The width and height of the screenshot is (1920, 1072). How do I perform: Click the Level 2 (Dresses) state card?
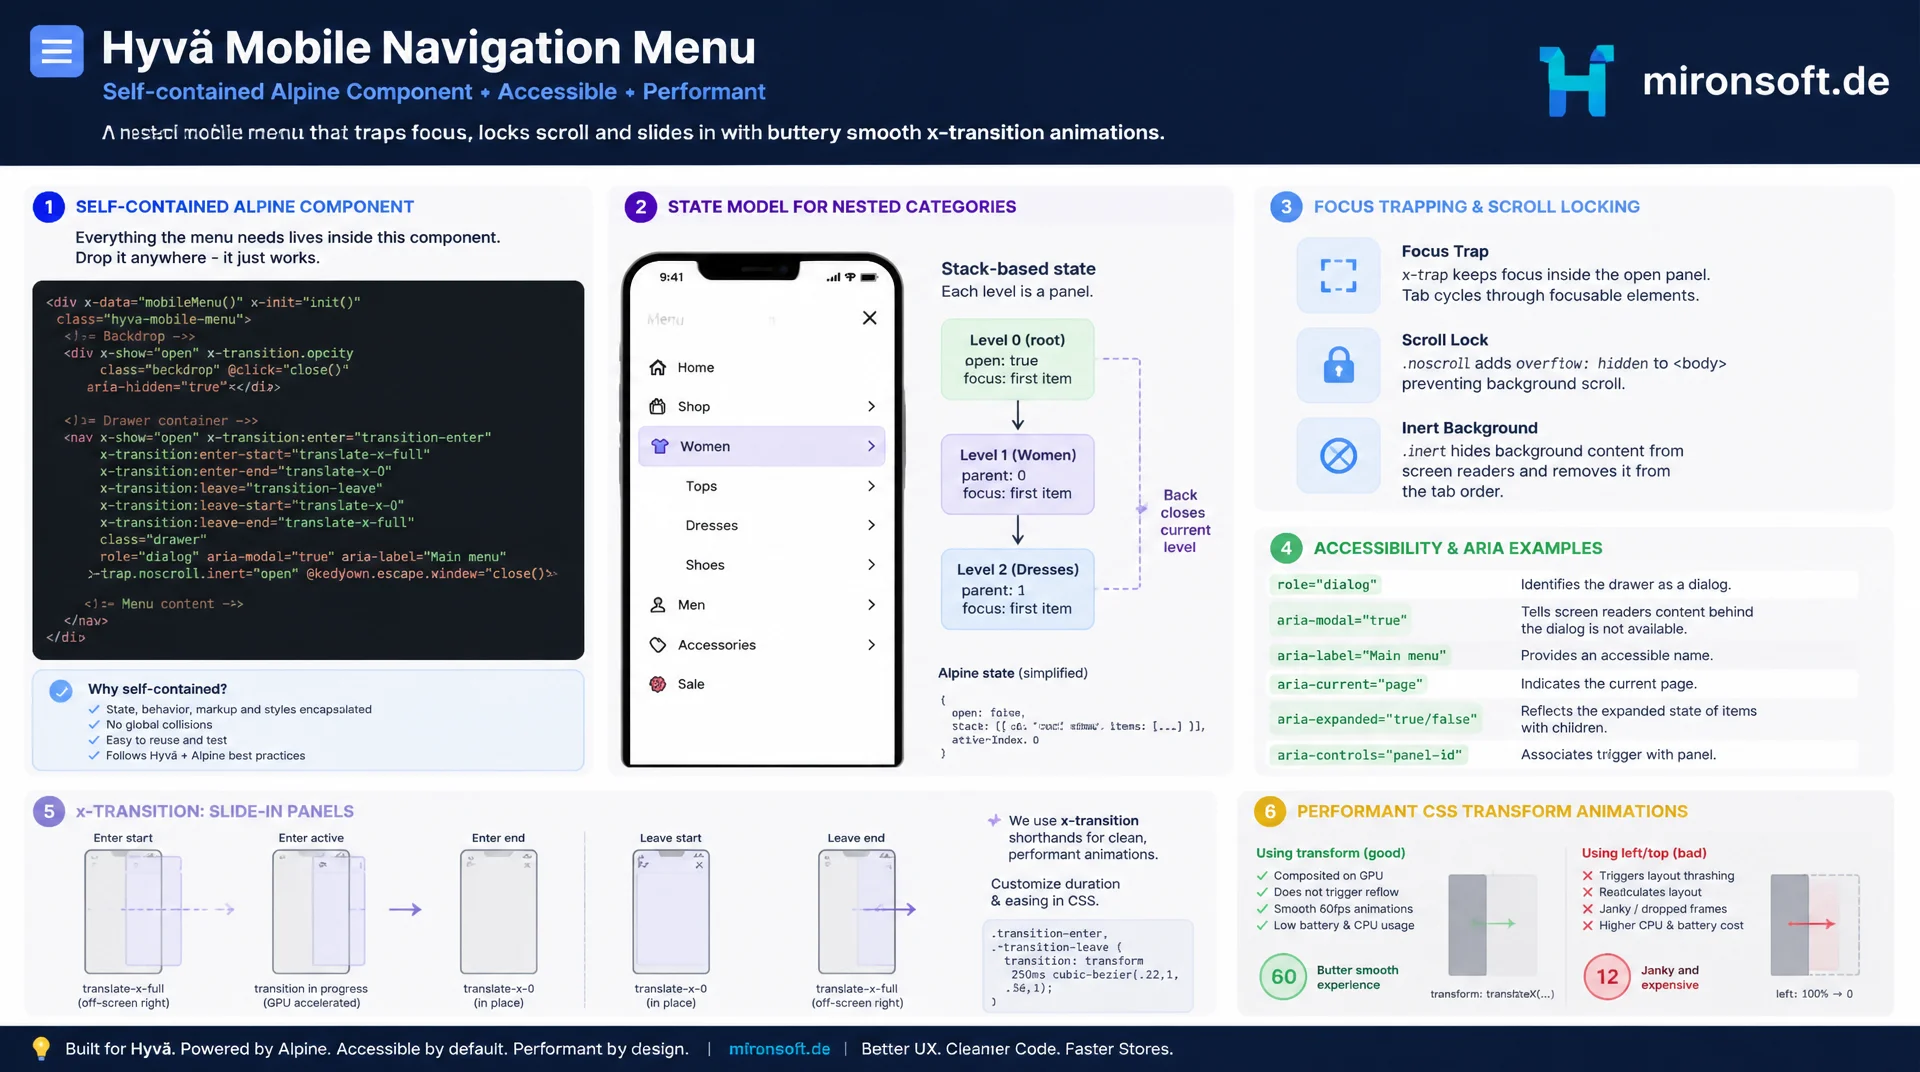click(x=1017, y=589)
